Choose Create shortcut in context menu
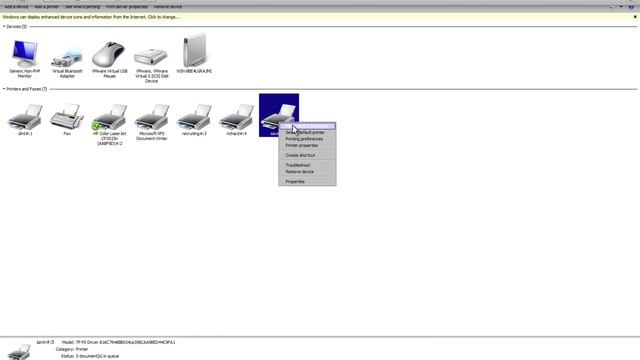Viewport: 640px width, 360px height. pos(307,156)
